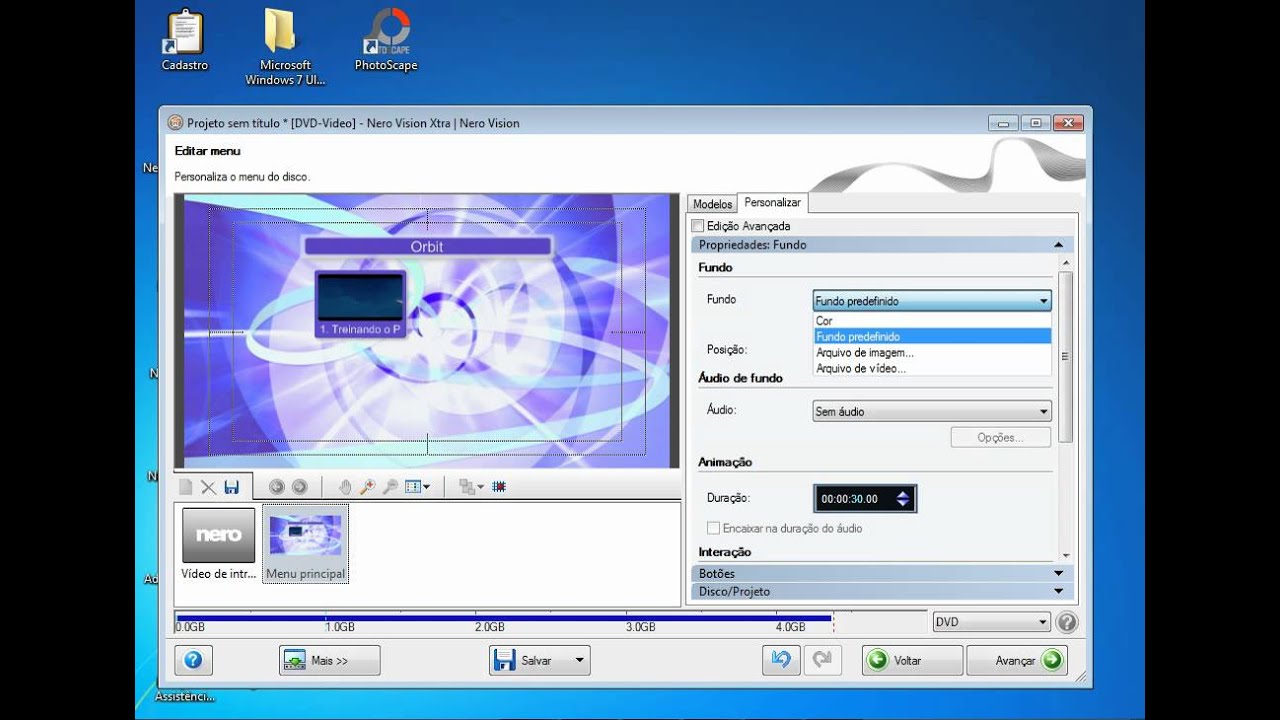Open the Cadastro desktop shortcut

point(185,40)
